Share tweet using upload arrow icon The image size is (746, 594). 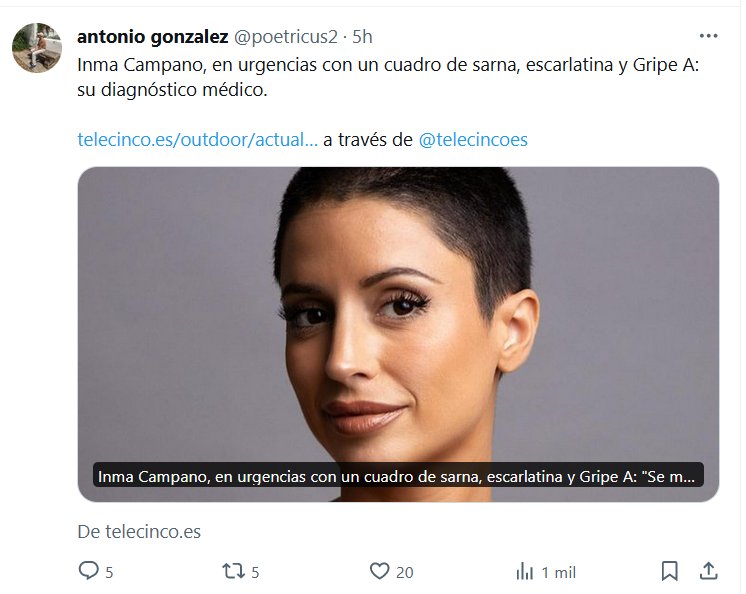point(708,571)
